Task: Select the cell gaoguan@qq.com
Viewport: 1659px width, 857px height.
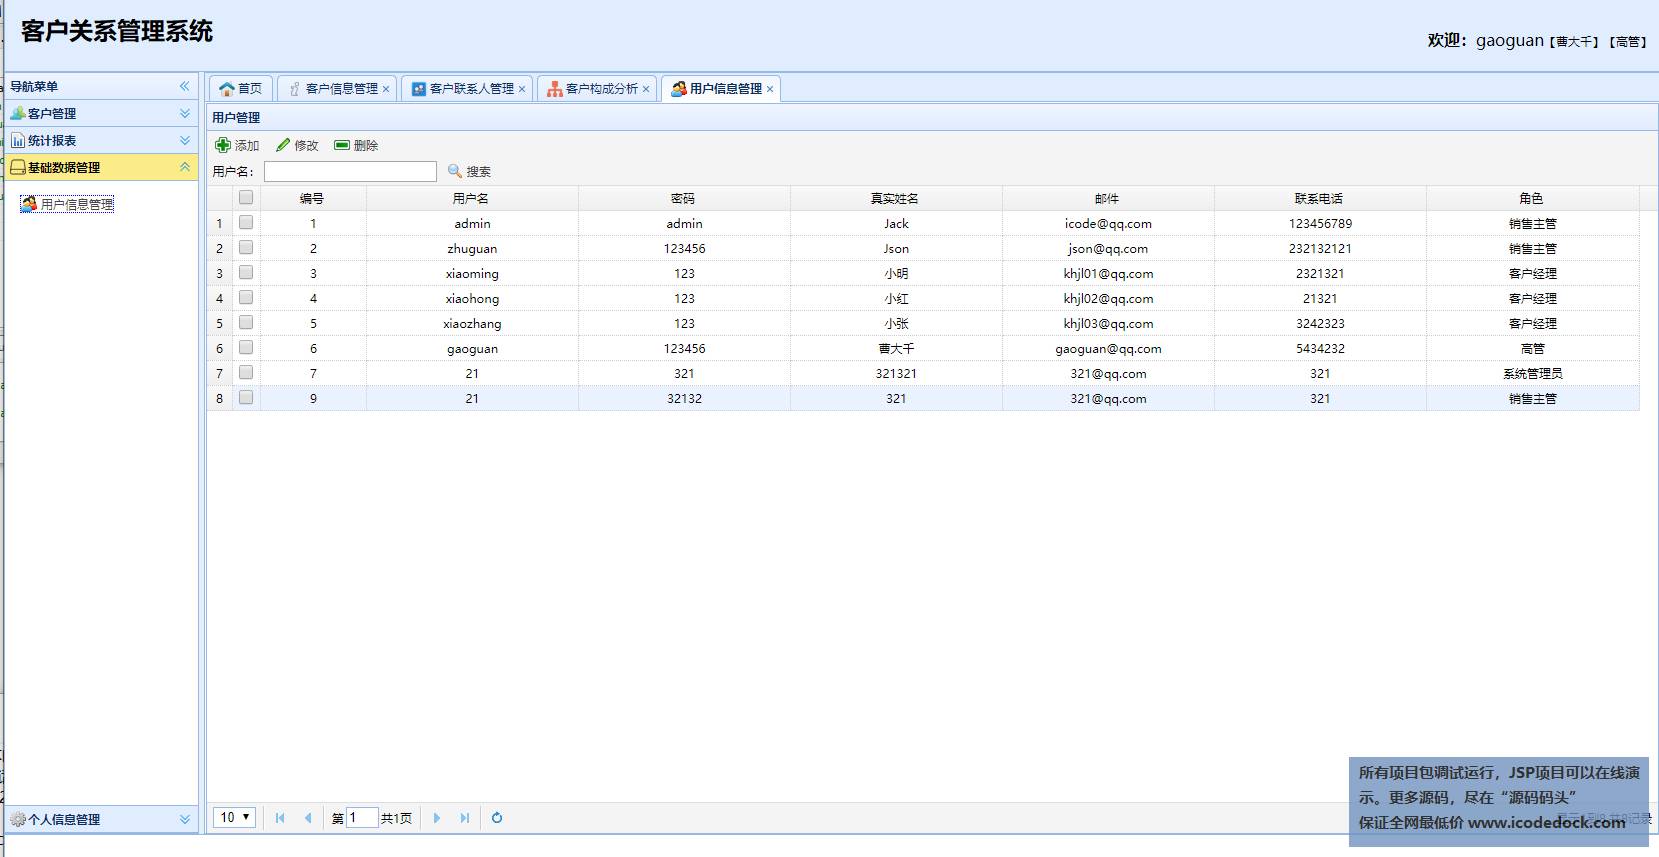Action: coord(1108,348)
